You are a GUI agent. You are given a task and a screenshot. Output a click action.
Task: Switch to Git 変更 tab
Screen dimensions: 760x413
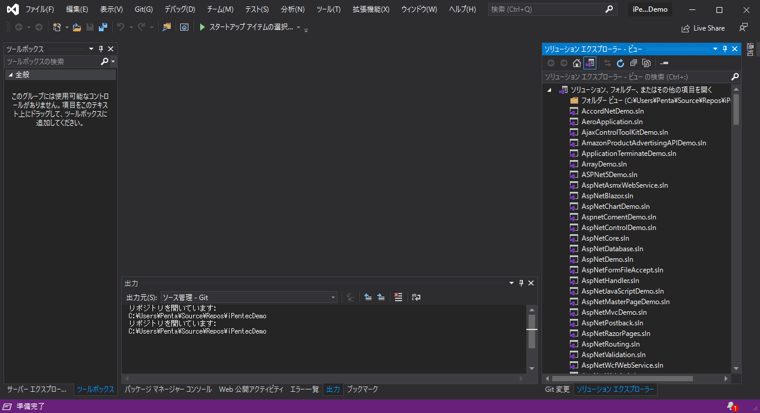[557, 389]
